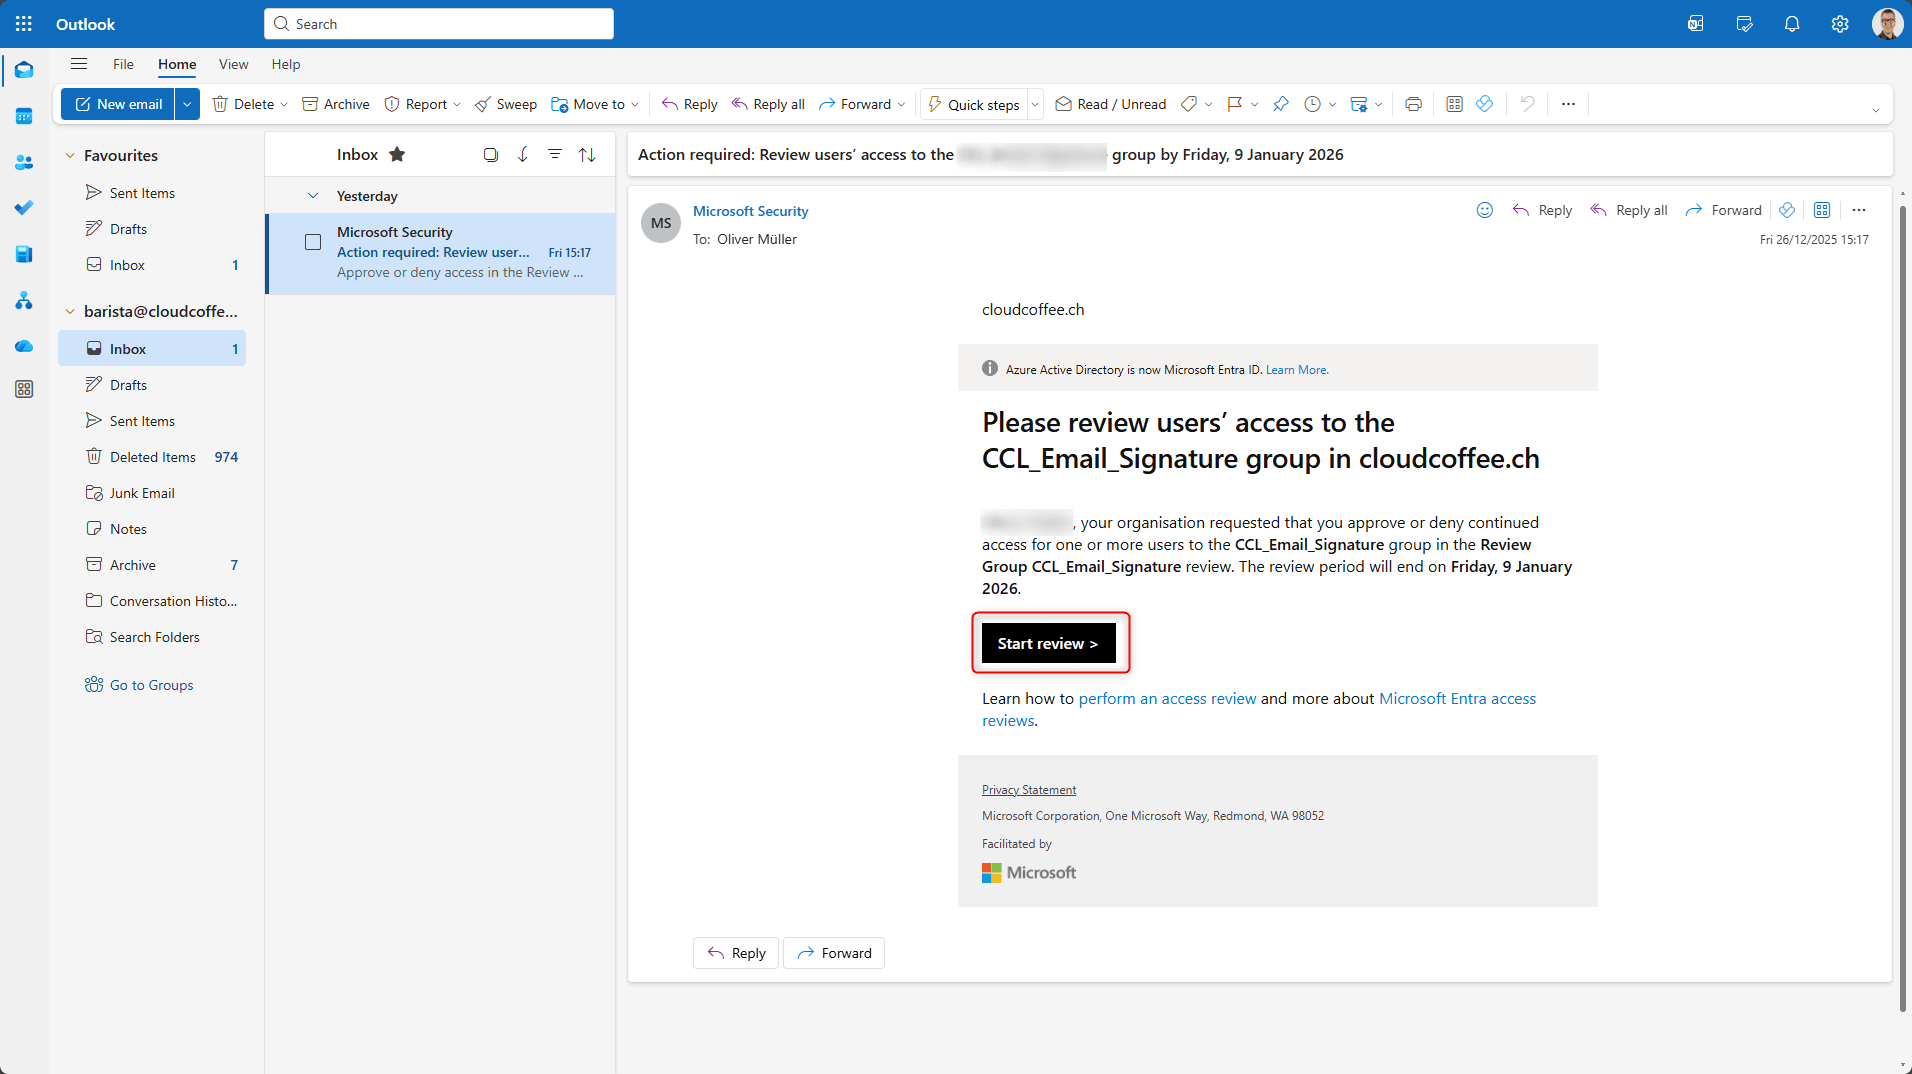Viewport: 1912px width, 1074px height.
Task: Open Calendar from the left app rail
Action: pos(24,116)
